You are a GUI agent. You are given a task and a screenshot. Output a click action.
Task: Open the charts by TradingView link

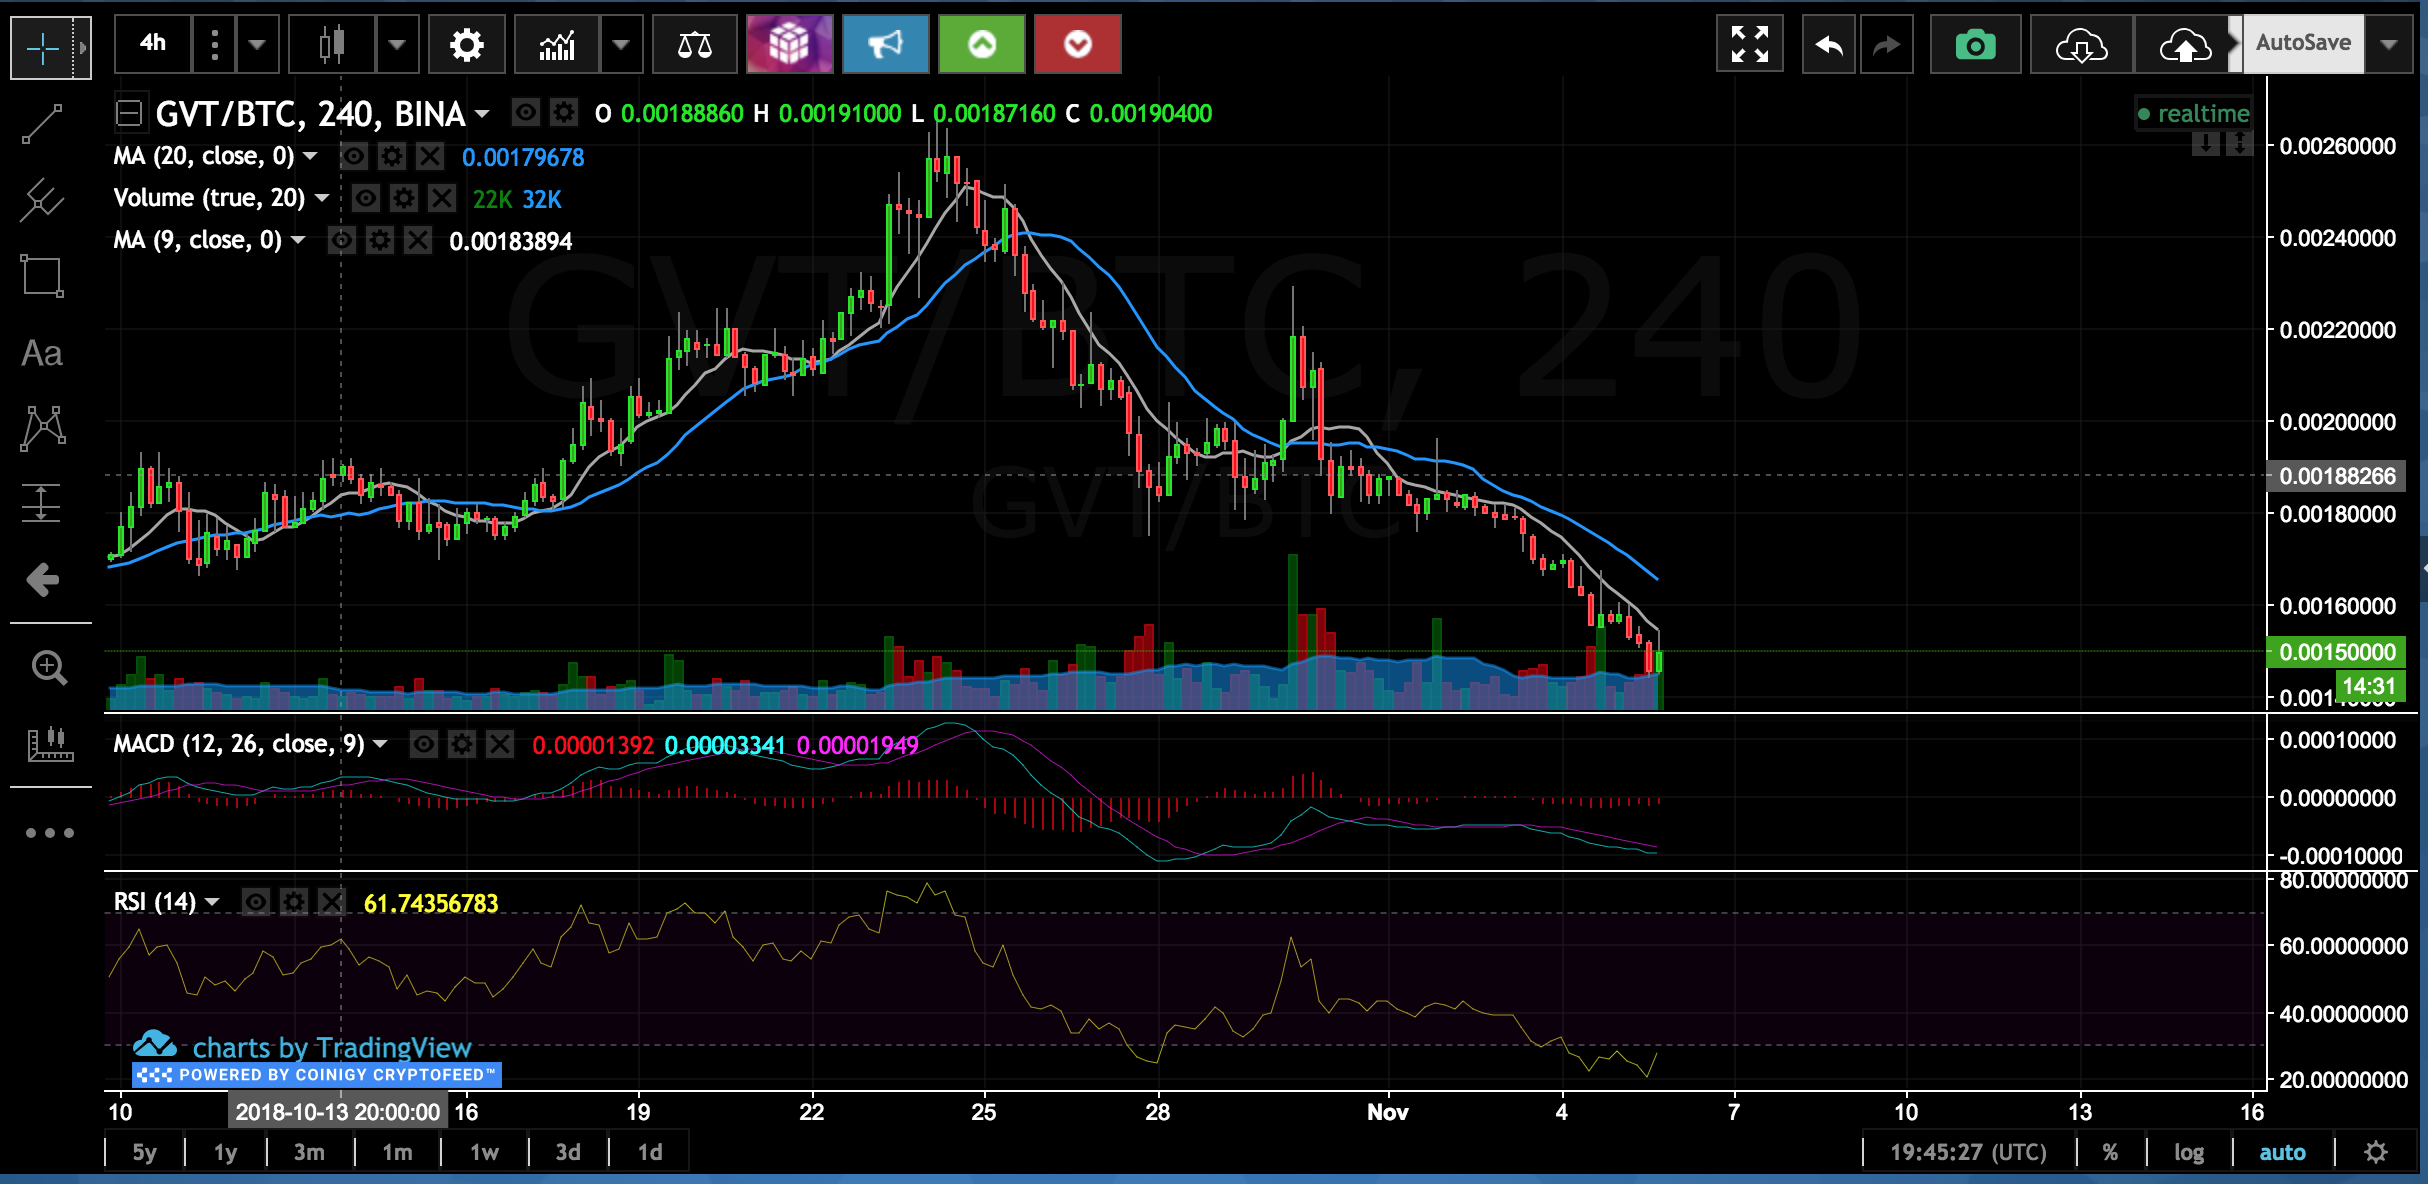point(330,1047)
